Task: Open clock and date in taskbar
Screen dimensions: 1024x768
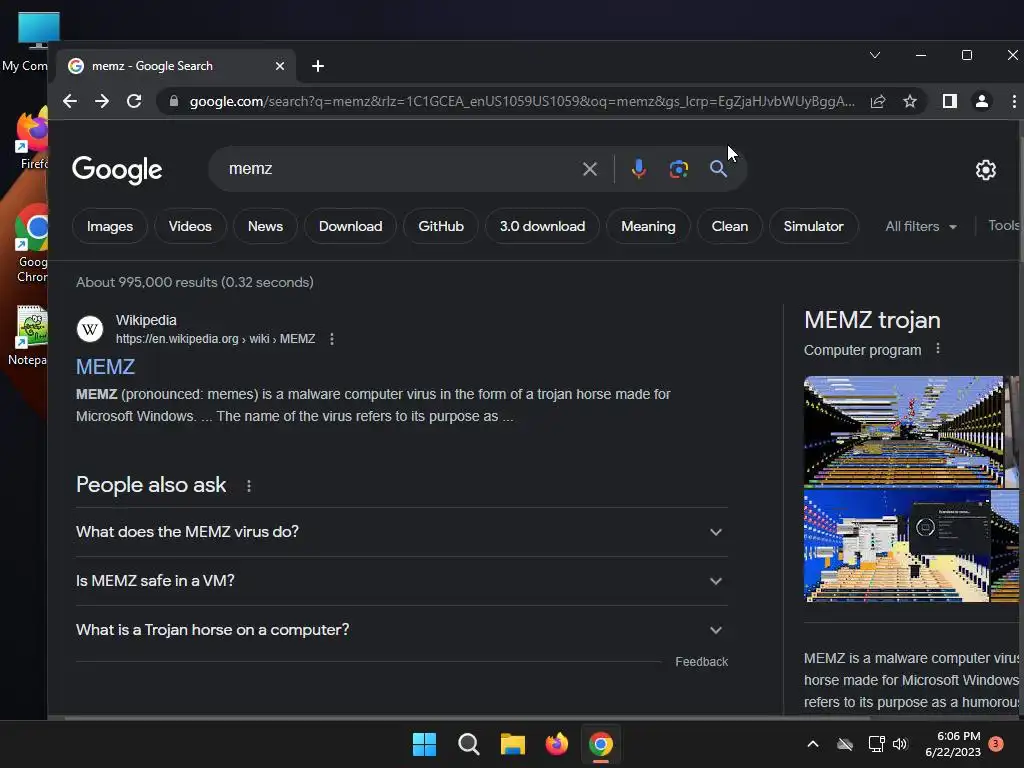Action: coord(953,744)
